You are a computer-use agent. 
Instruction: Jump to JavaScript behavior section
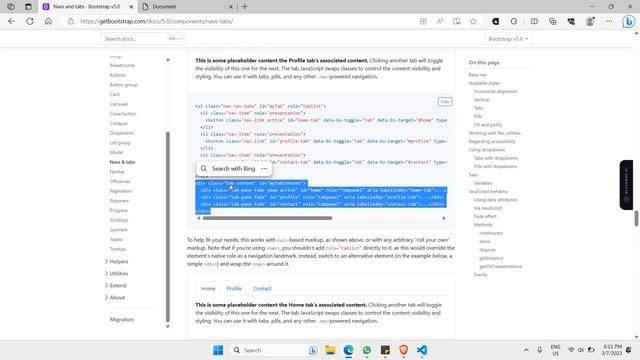488,191
